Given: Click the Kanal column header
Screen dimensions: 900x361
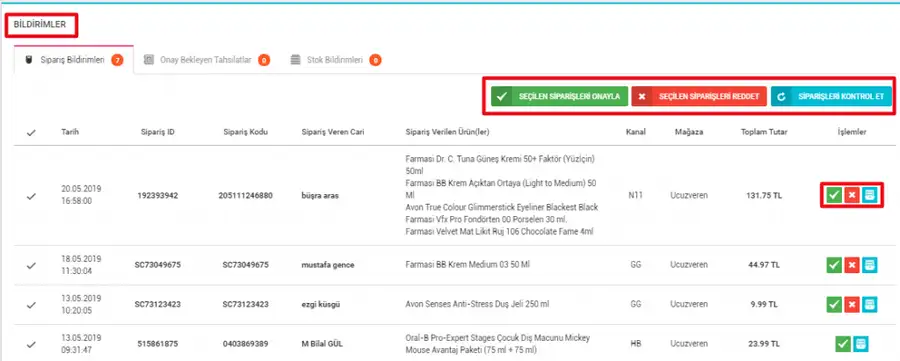Looking at the screenshot, I should [x=636, y=132].
